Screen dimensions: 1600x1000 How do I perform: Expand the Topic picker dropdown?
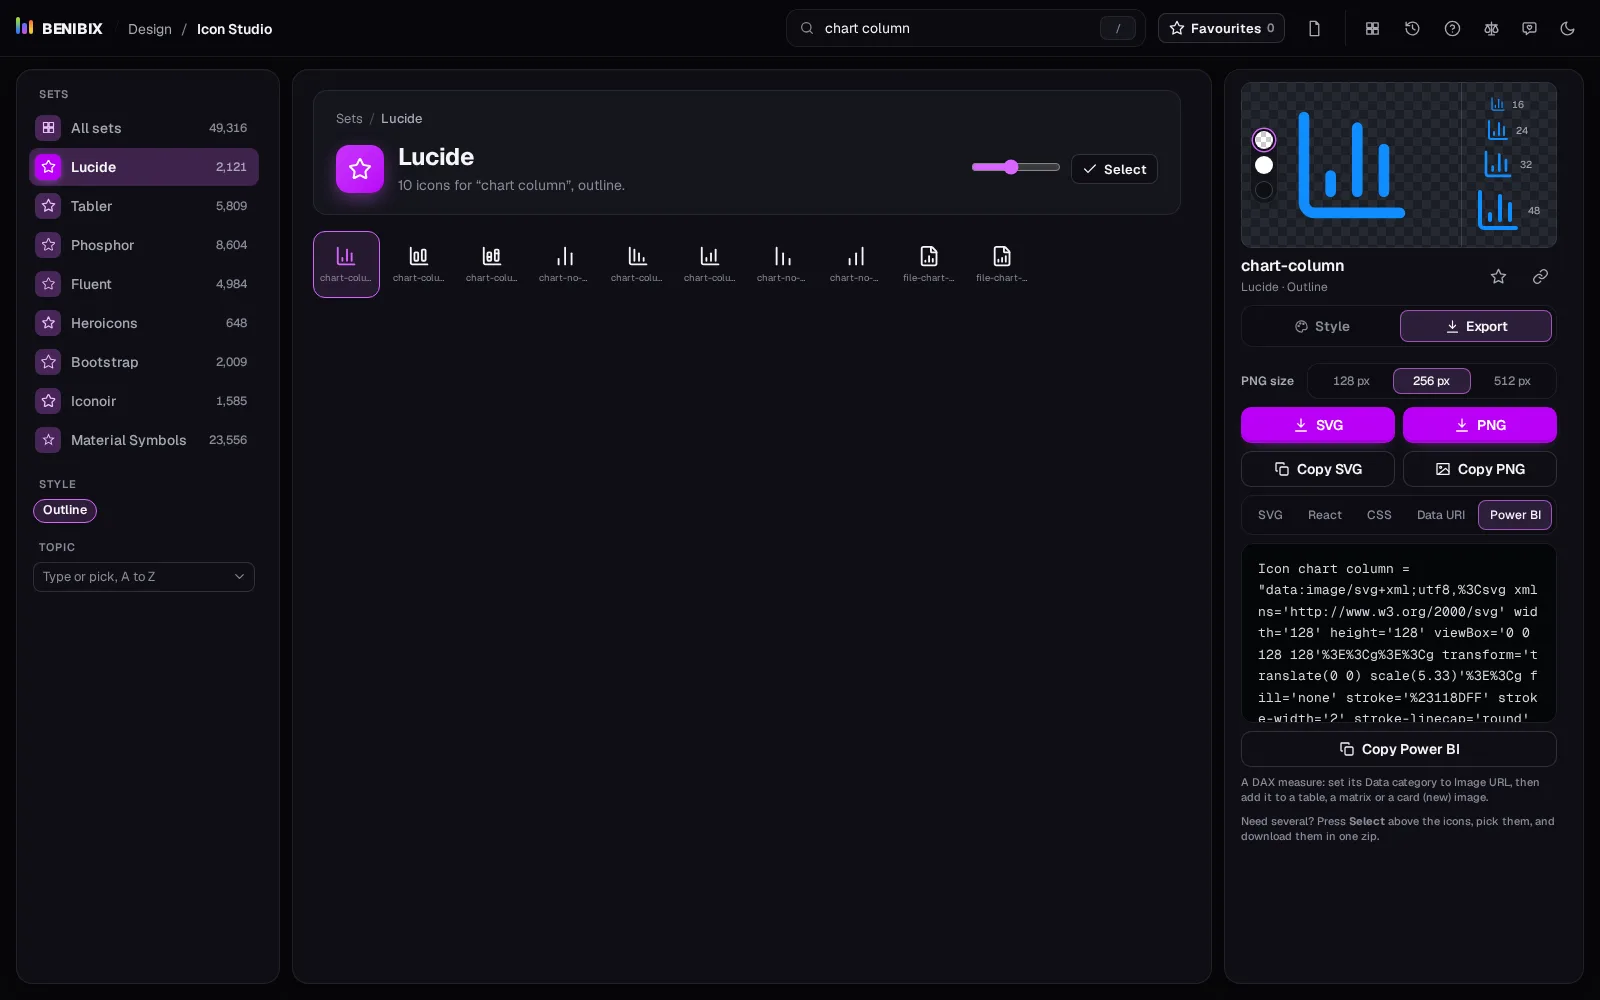point(144,577)
